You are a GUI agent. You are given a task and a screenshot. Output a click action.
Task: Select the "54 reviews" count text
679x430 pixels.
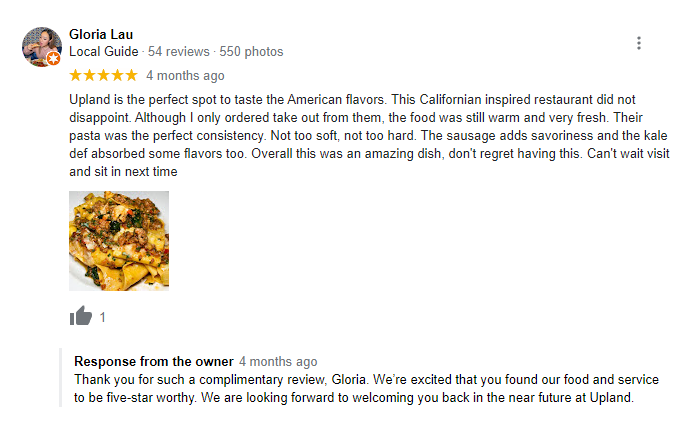179,51
